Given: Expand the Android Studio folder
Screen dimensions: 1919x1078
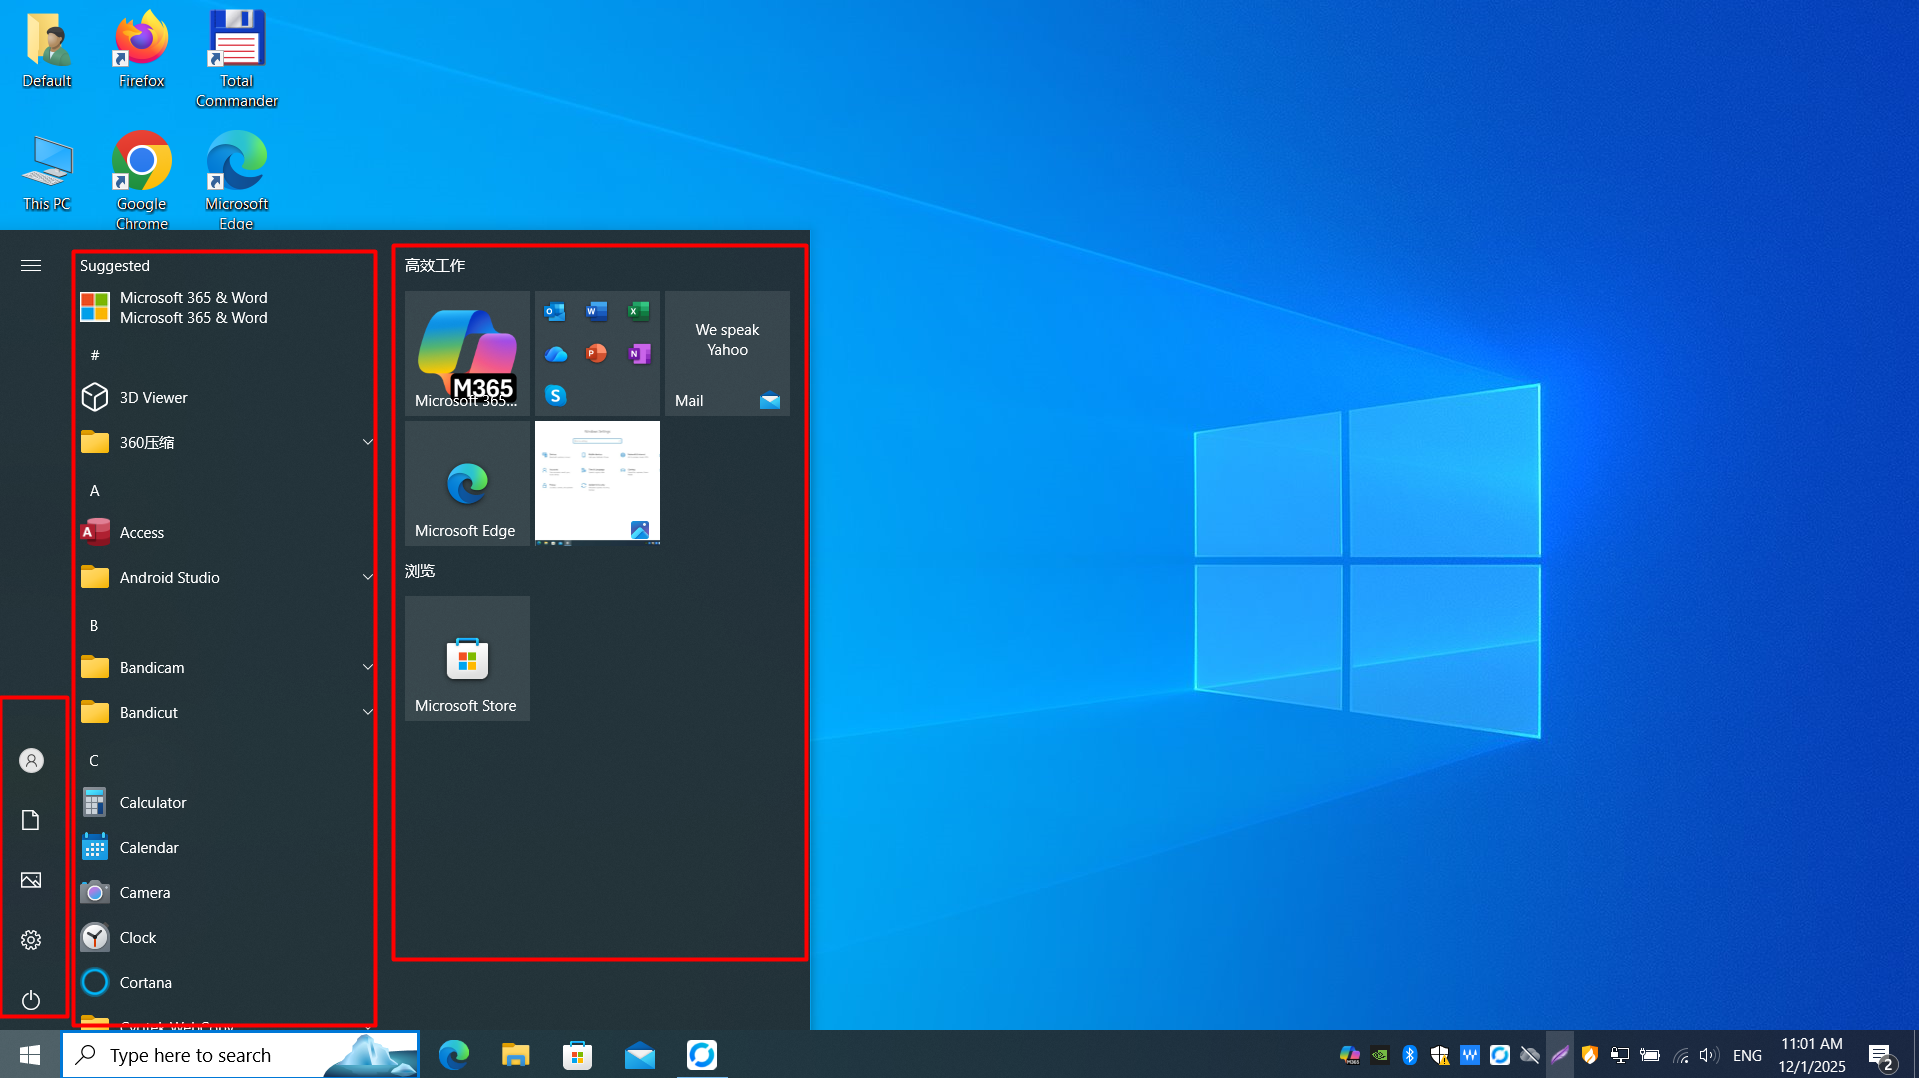Looking at the screenshot, I should click(226, 577).
